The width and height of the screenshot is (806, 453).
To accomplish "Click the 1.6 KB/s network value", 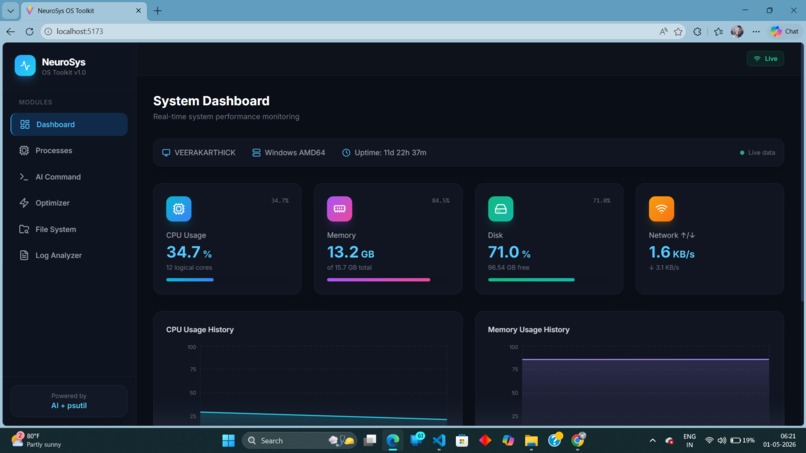I will (671, 252).
